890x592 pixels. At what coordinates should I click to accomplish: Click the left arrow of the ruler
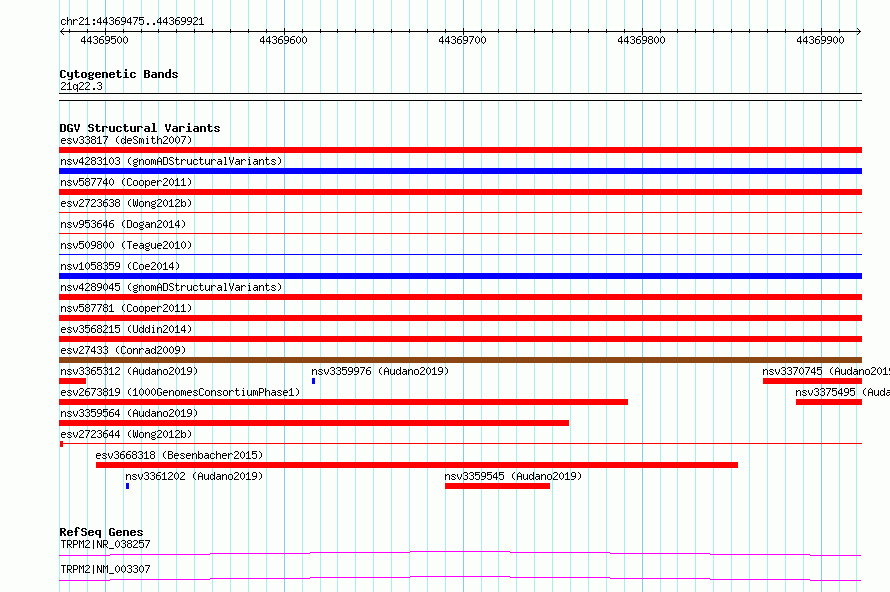point(62,32)
